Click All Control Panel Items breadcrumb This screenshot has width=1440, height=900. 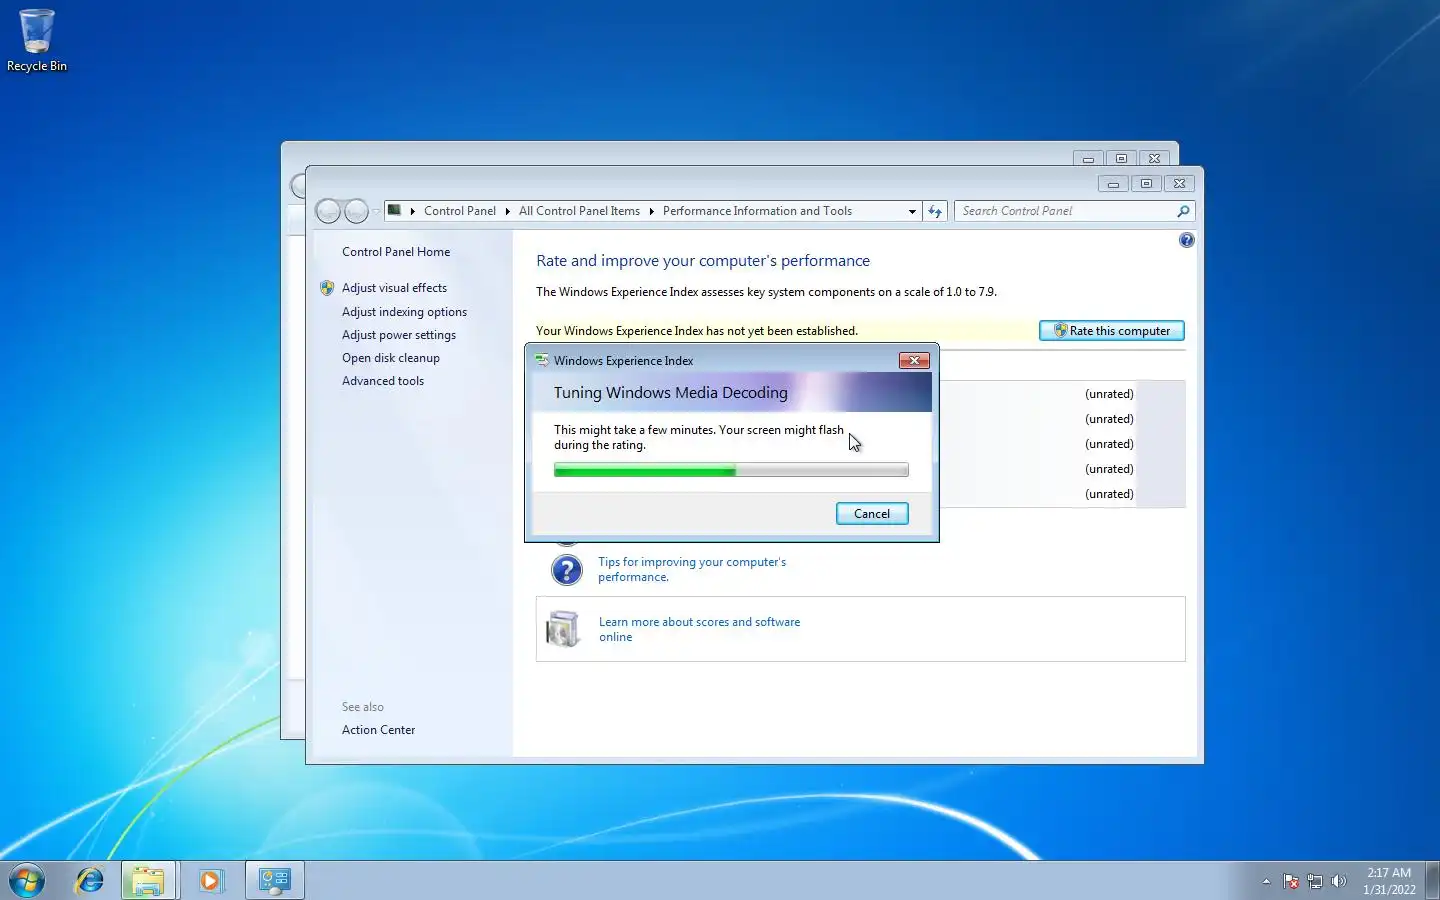tap(579, 211)
